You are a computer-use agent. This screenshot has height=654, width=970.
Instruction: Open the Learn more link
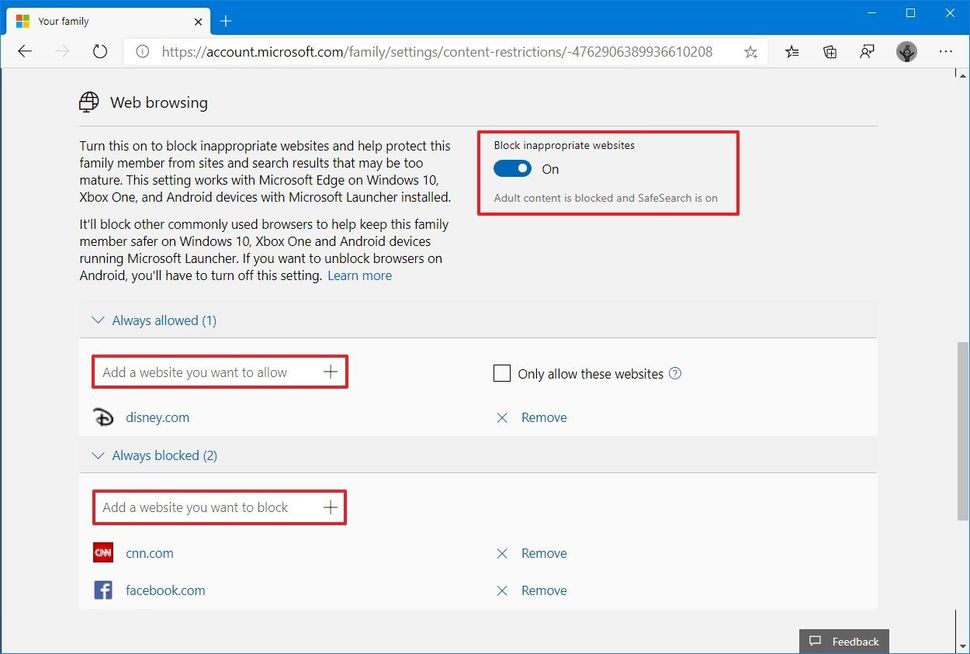[x=359, y=275]
